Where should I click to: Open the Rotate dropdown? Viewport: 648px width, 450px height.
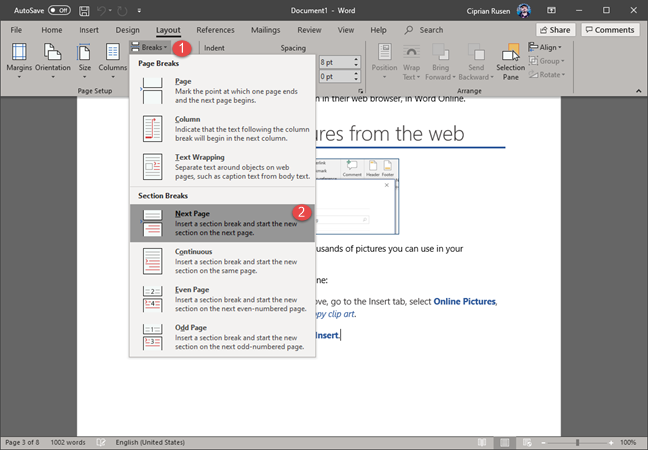[546, 74]
